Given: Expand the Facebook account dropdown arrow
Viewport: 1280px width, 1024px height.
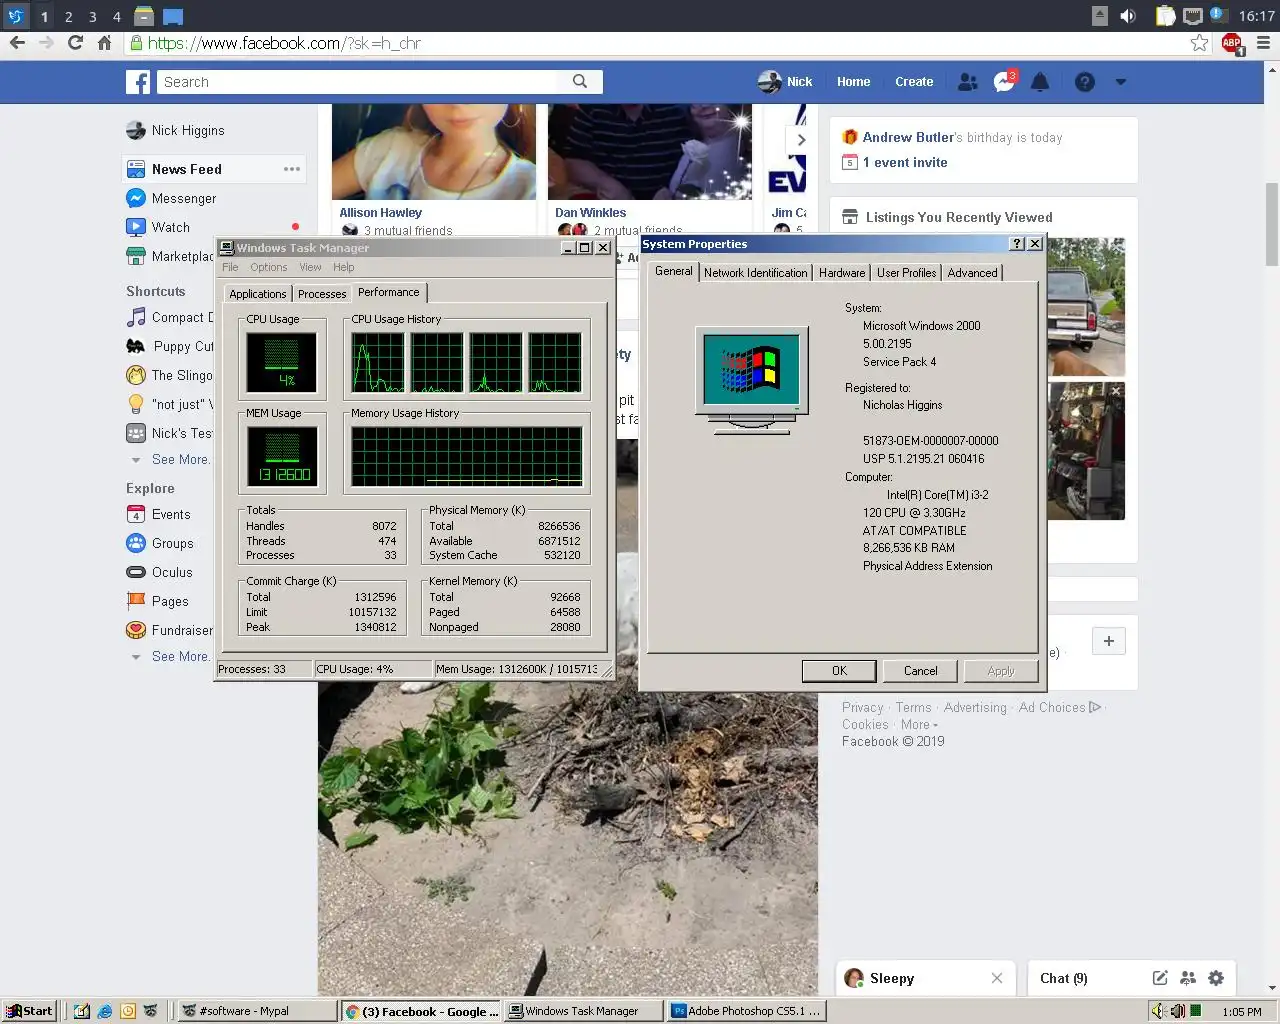Looking at the screenshot, I should pos(1120,82).
